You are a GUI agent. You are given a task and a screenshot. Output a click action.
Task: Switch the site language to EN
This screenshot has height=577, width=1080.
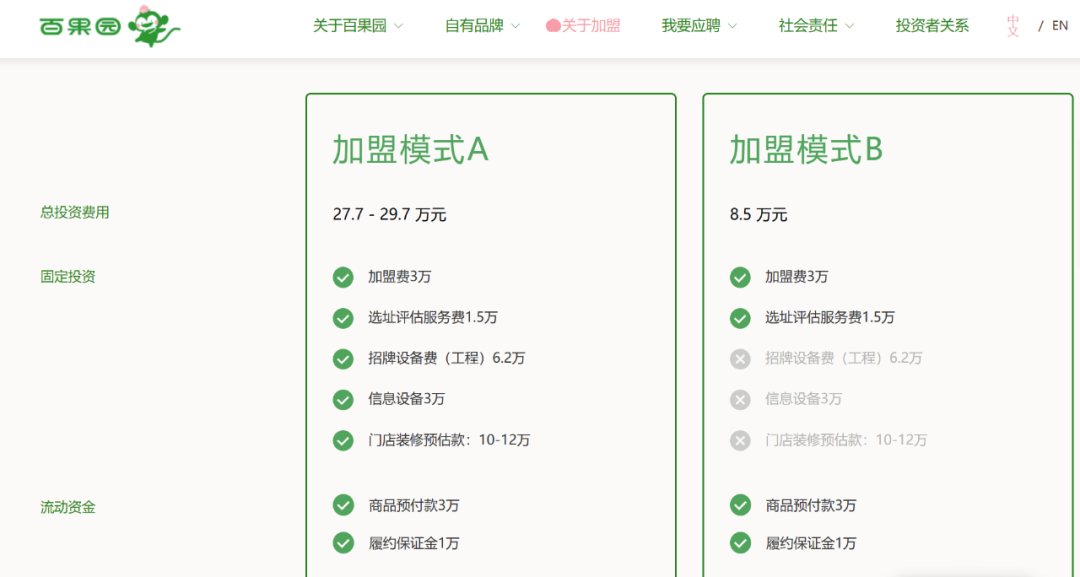tap(1059, 25)
